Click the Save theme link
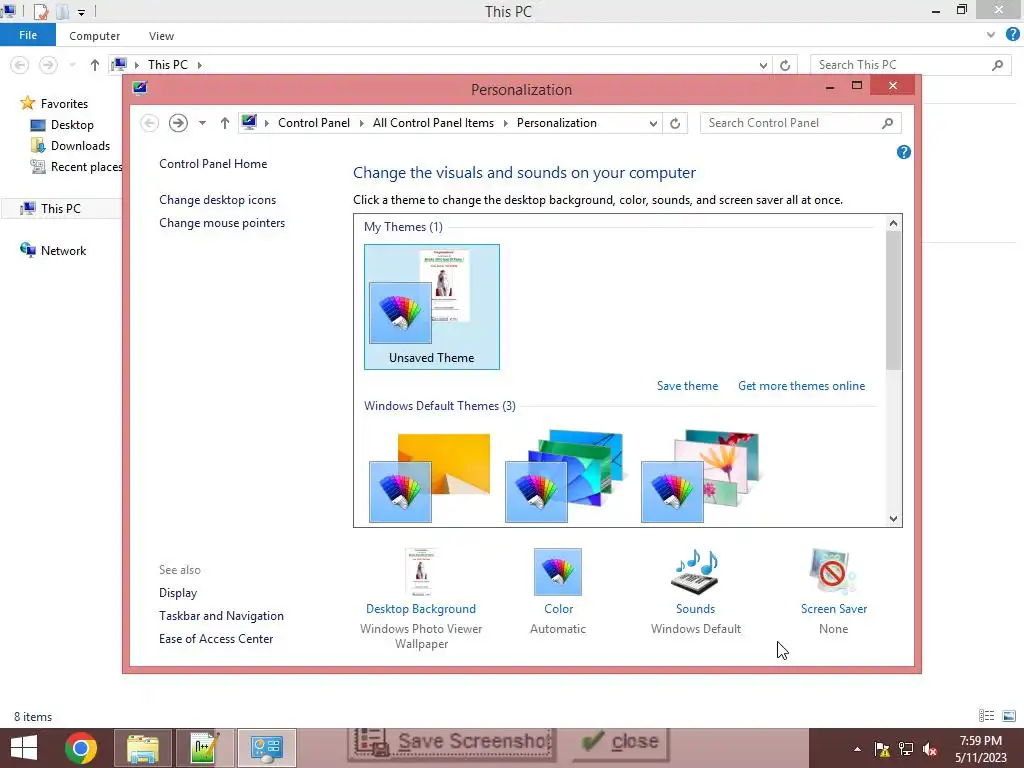 pos(688,386)
